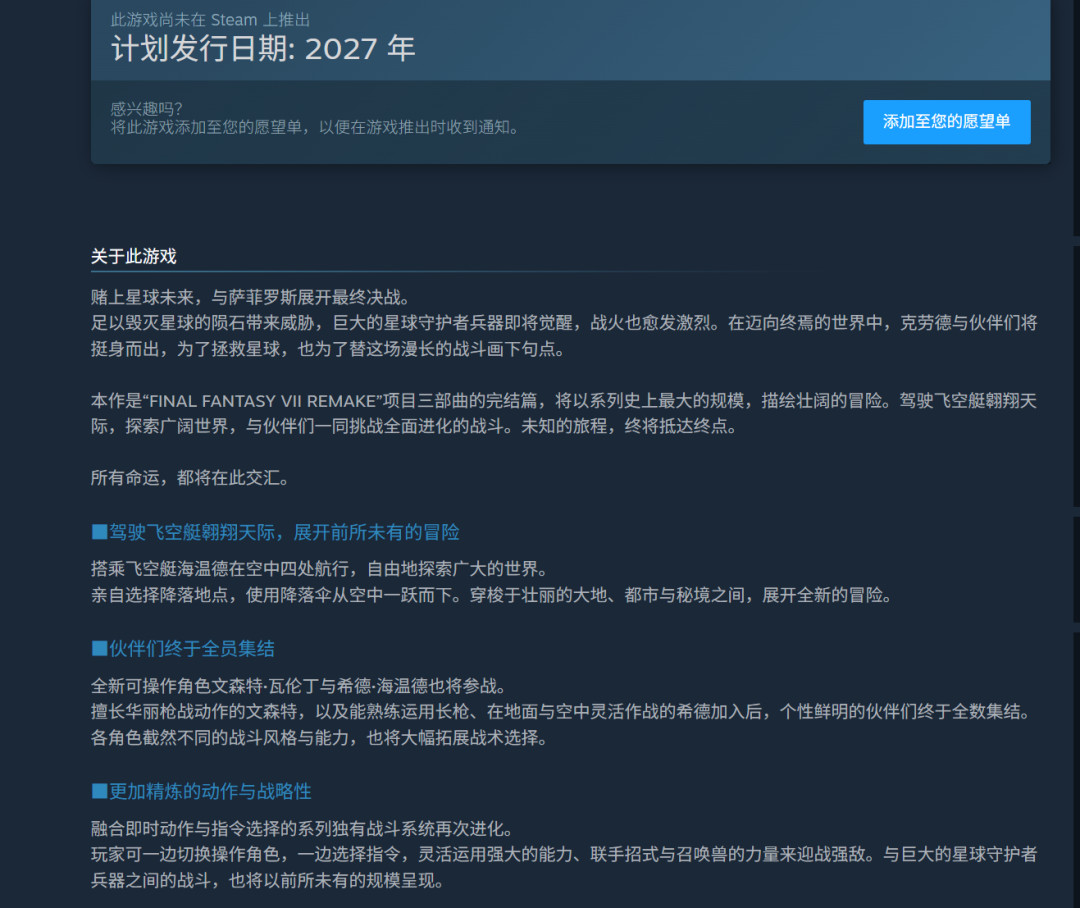The image size is (1080, 908).
Task: Click the 关于此游戏 section heading
Action: point(134,256)
